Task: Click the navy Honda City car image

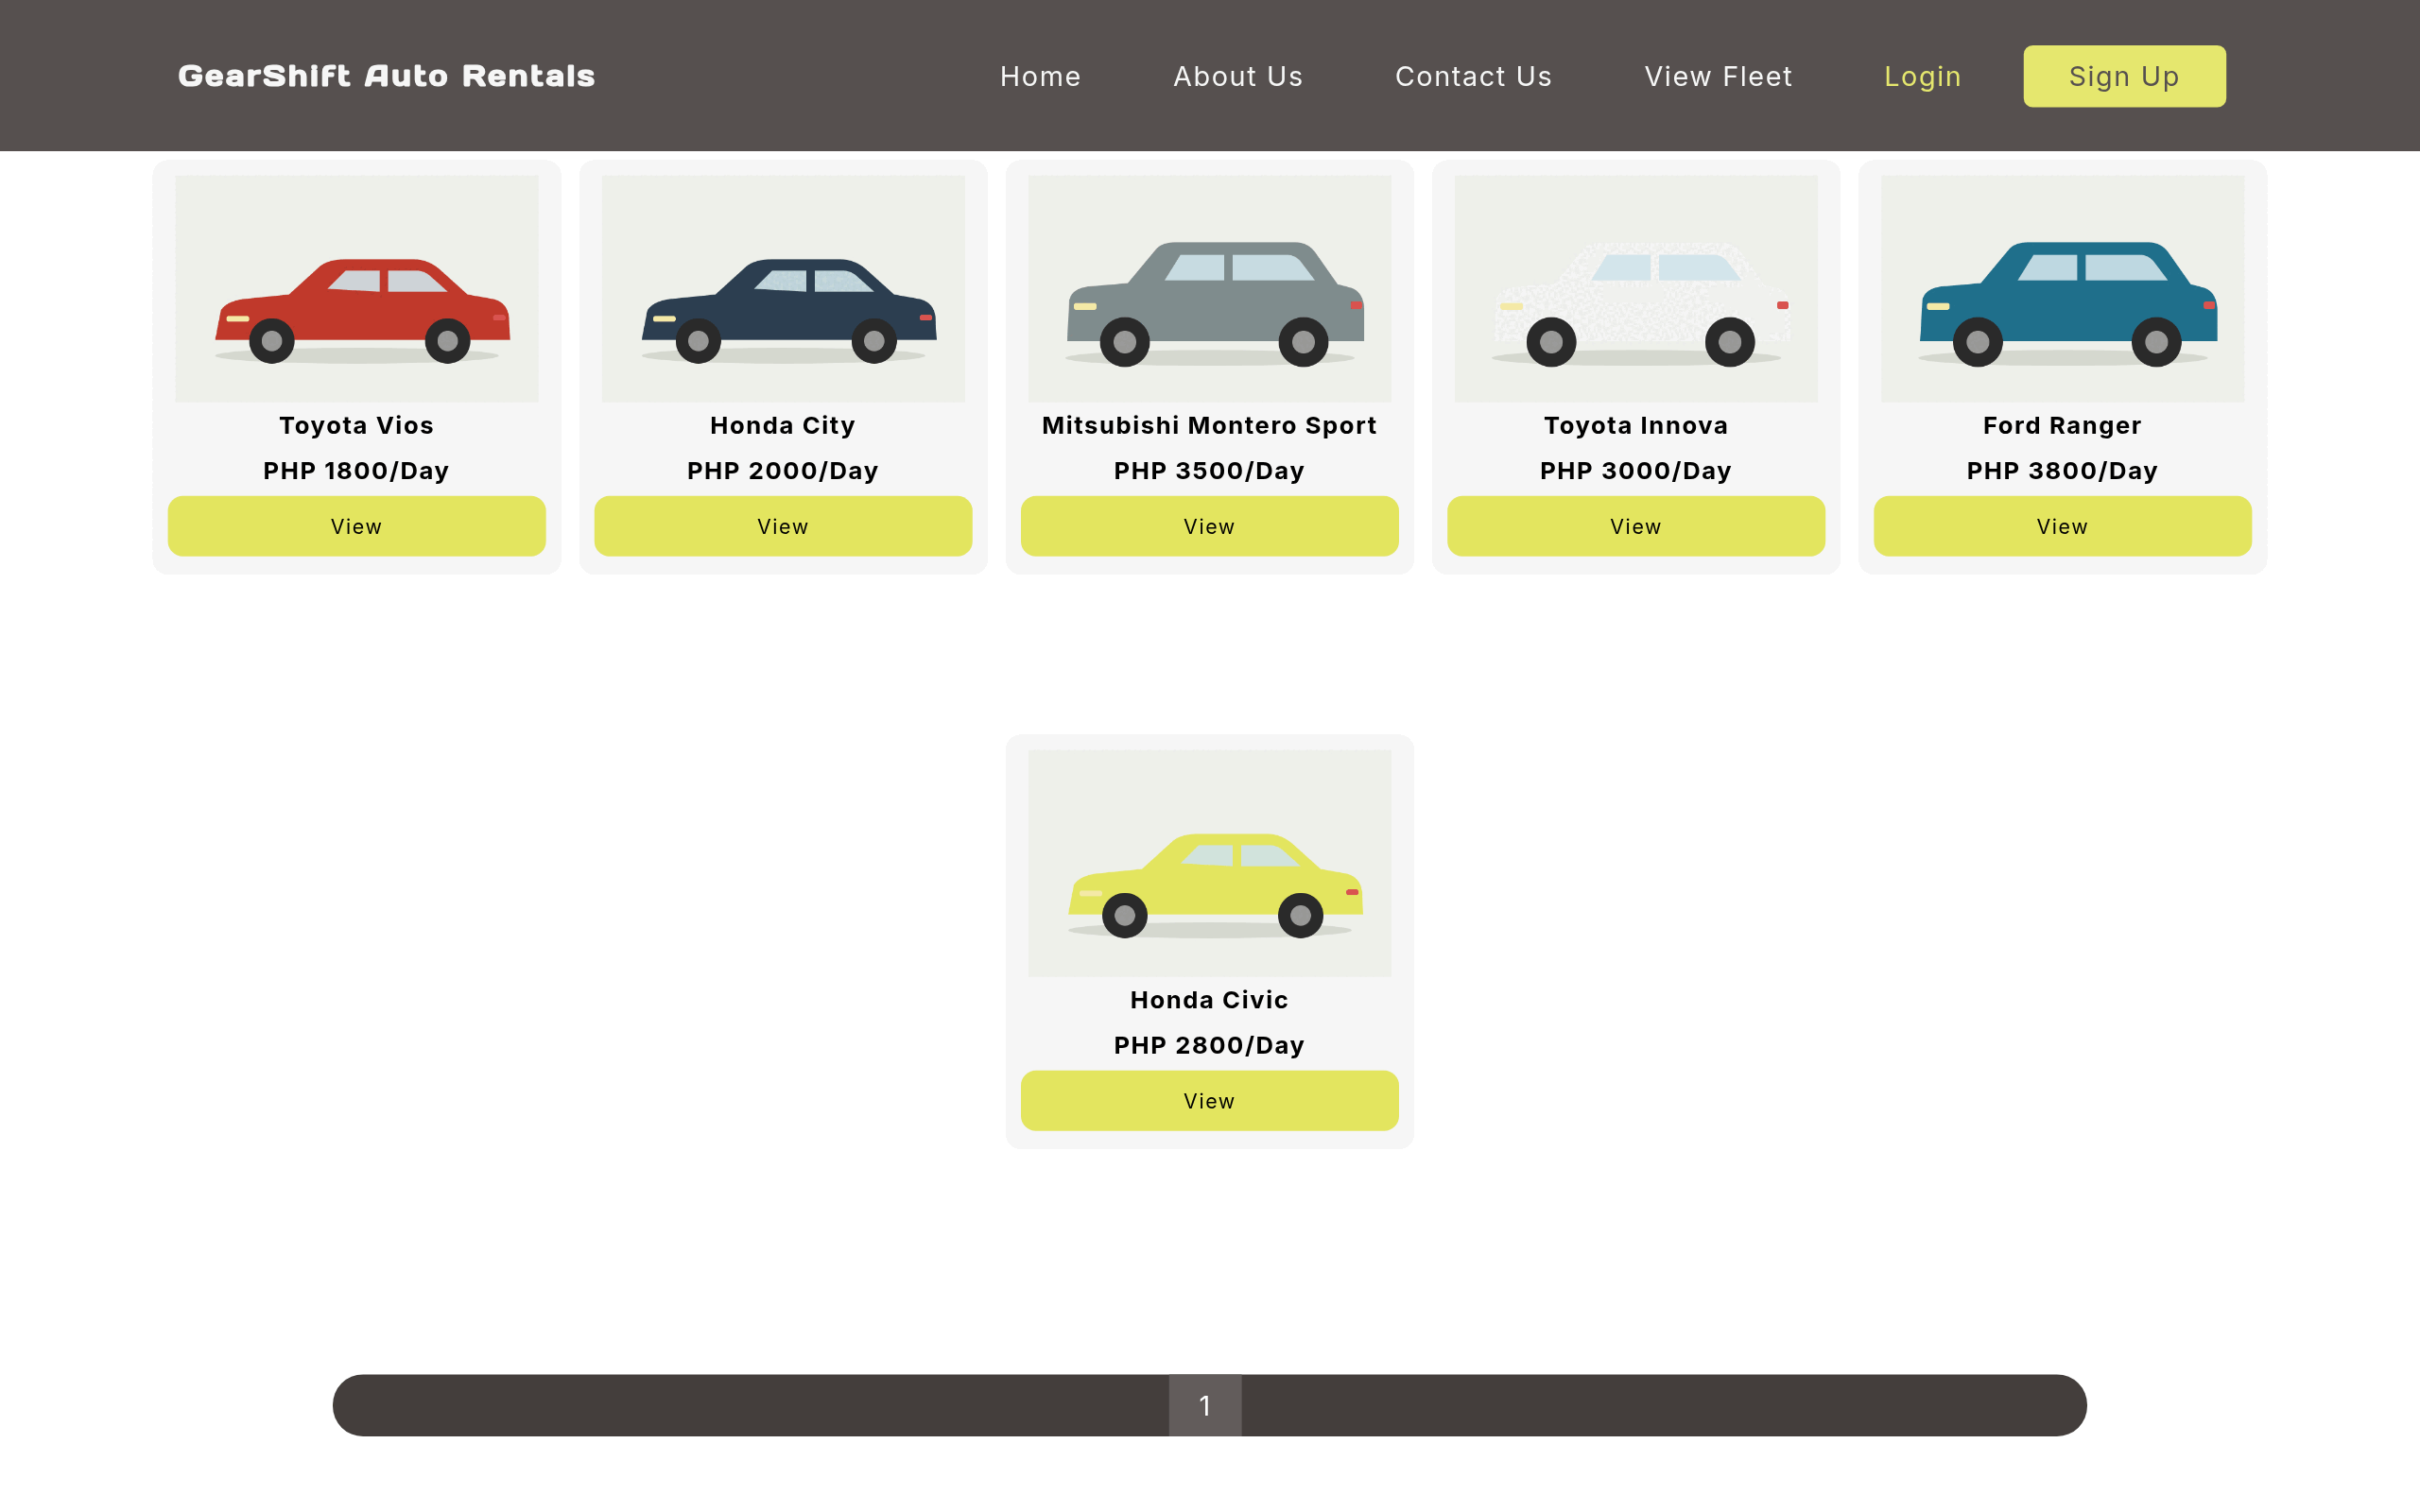Action: point(783,289)
